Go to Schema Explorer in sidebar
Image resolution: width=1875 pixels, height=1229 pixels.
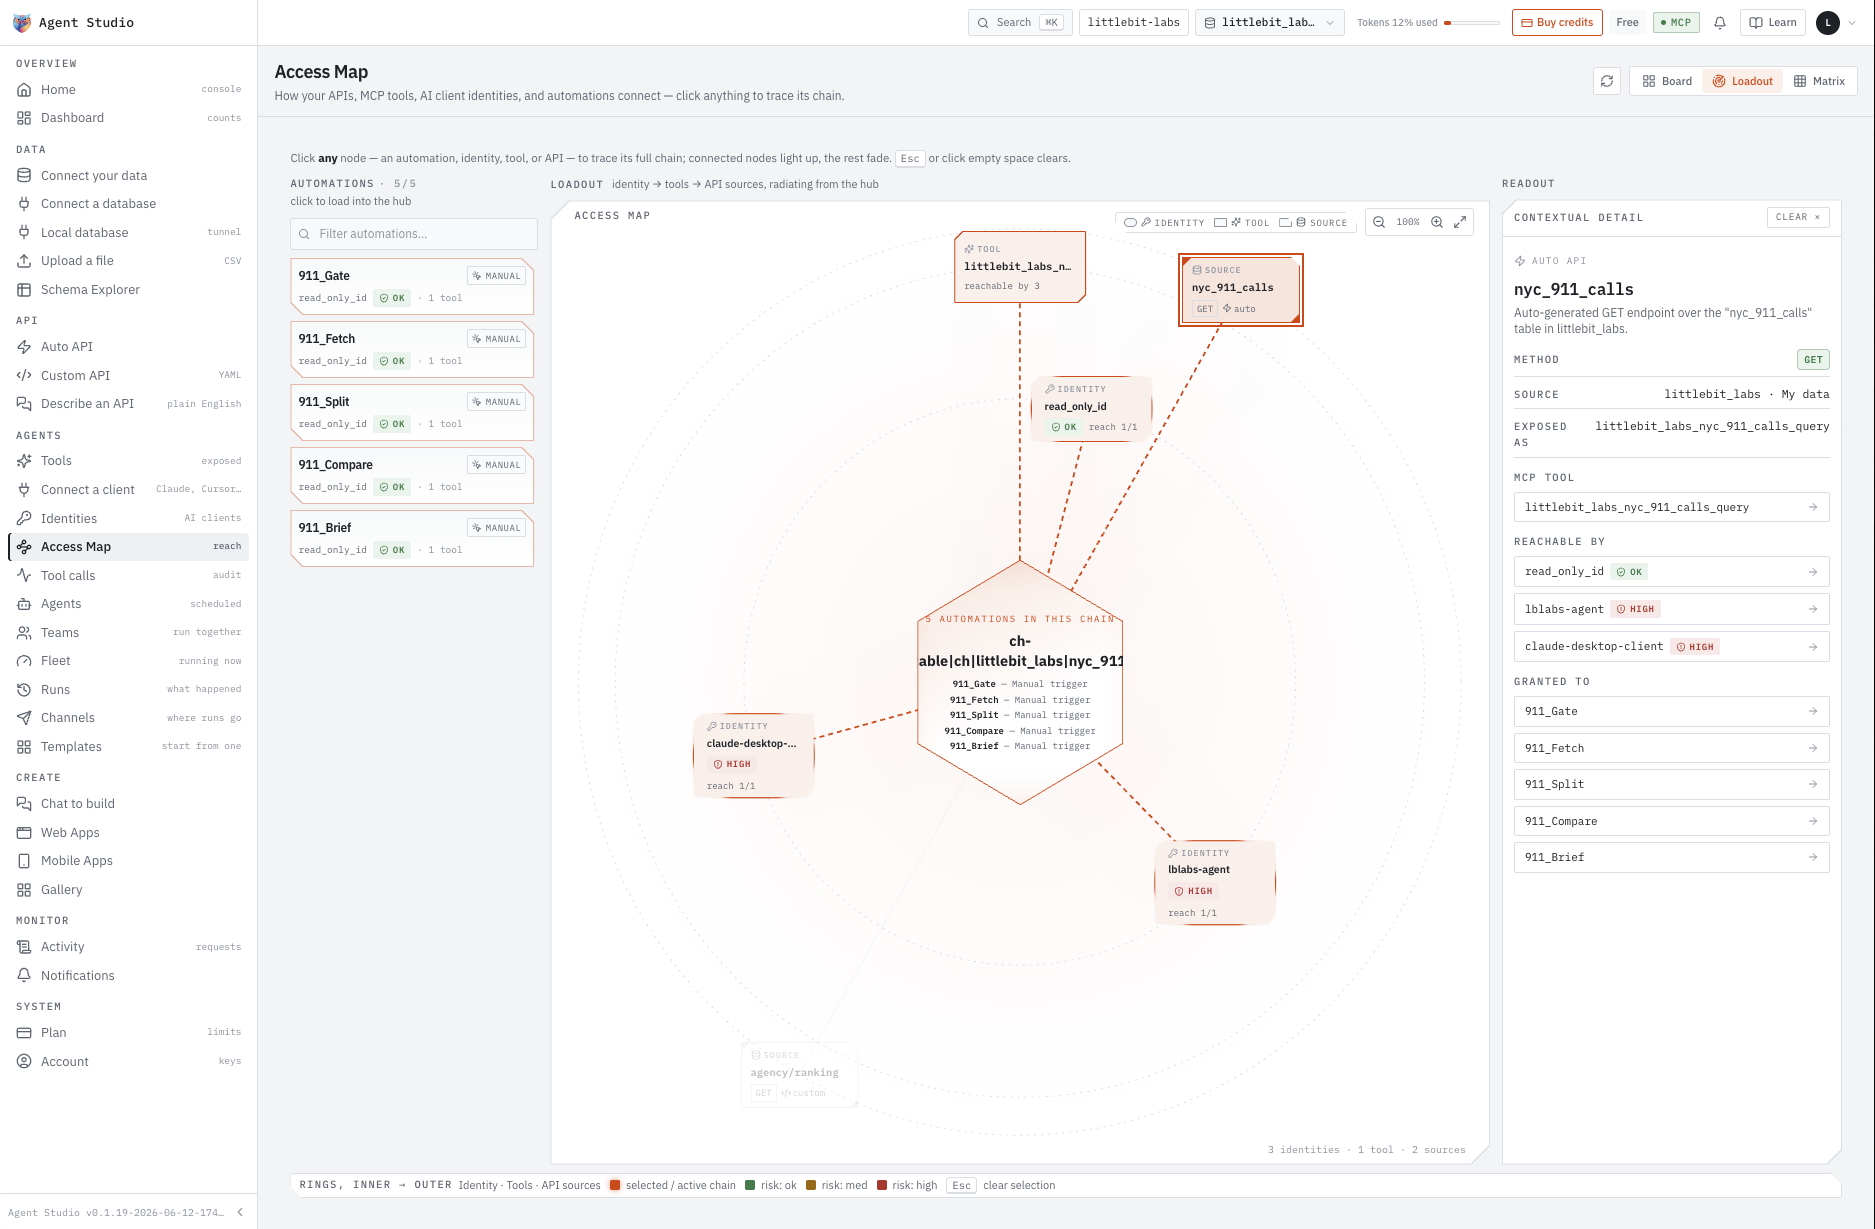pyautogui.click(x=128, y=289)
